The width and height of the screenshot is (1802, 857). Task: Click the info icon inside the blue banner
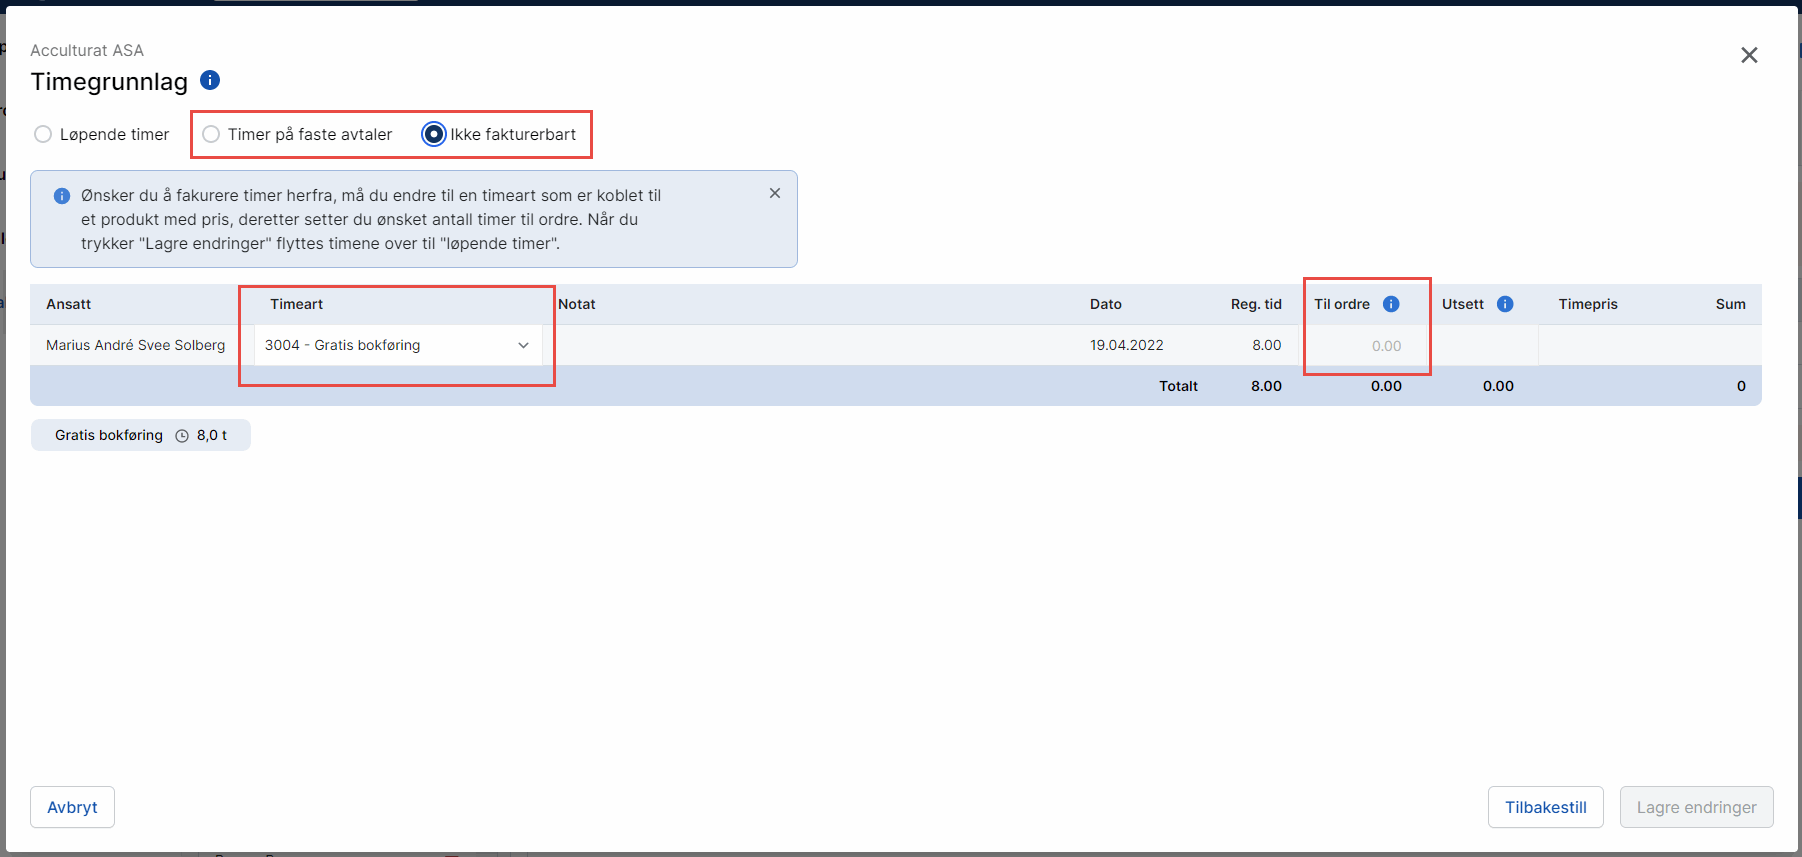point(62,196)
